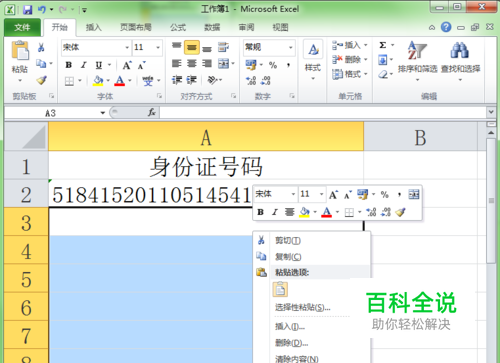This screenshot has height=363, width=500.
Task: Open the 文件 file tab
Action: [22, 28]
